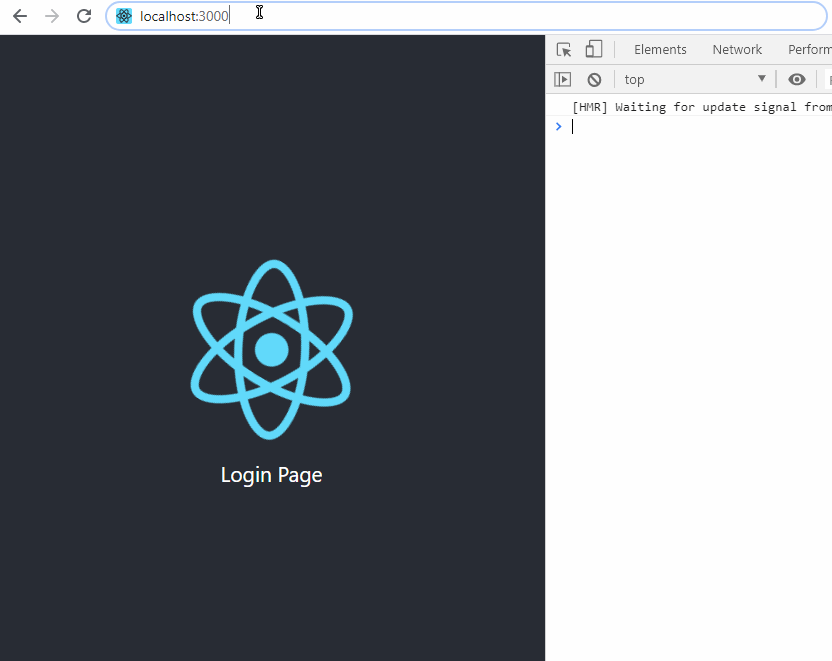The width and height of the screenshot is (832, 661).
Task: Click the React favicon in address bar
Action: [x=124, y=16]
